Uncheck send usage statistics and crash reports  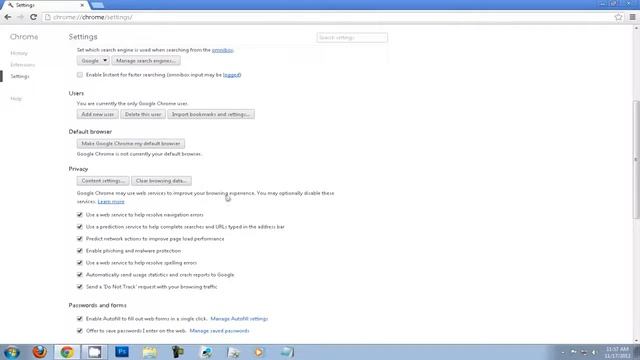(80, 275)
